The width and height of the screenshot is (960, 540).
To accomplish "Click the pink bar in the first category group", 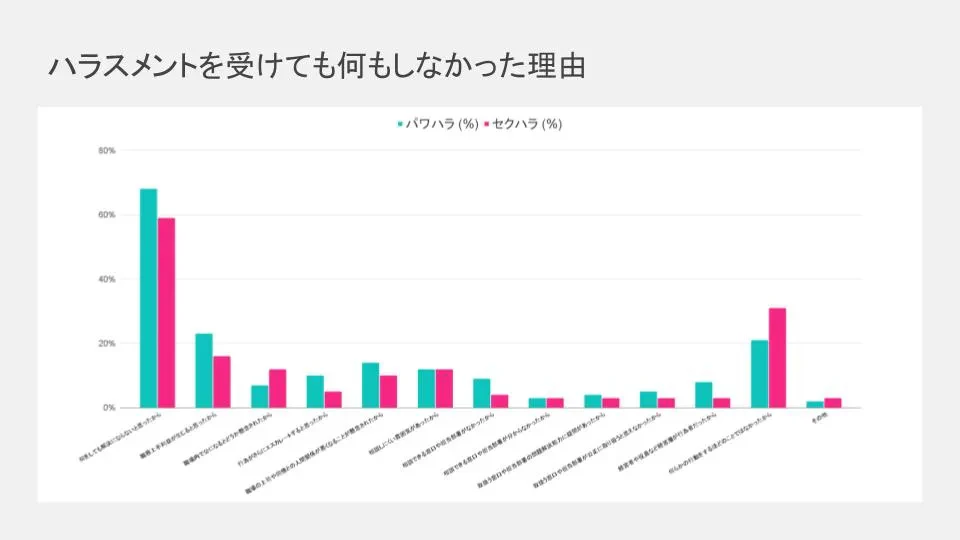I will (167, 312).
